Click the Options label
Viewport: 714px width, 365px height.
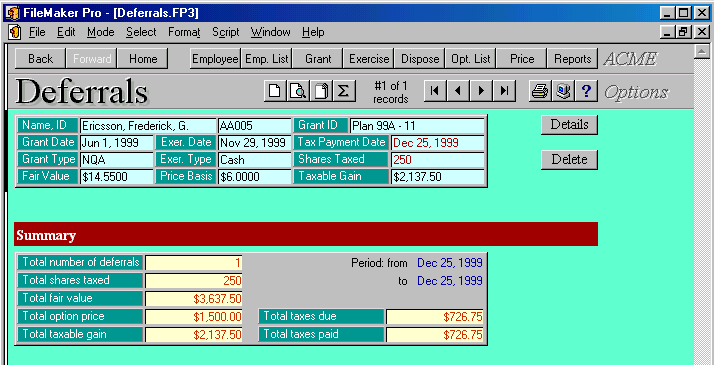pyautogui.click(x=636, y=92)
